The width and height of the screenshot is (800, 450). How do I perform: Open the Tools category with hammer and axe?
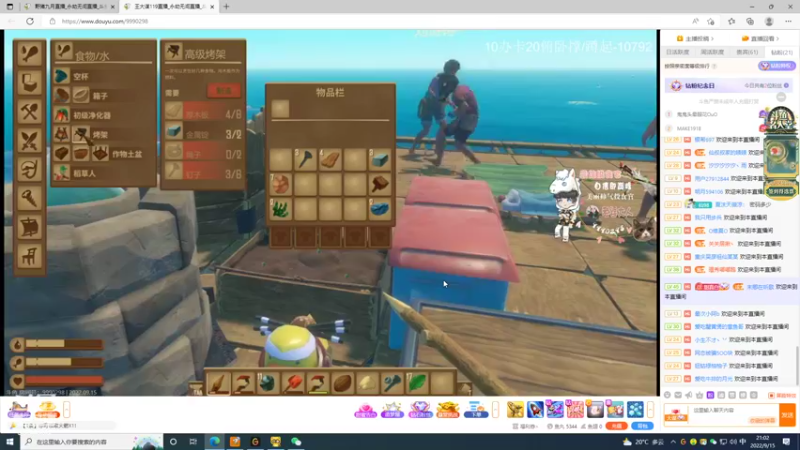click(29, 111)
